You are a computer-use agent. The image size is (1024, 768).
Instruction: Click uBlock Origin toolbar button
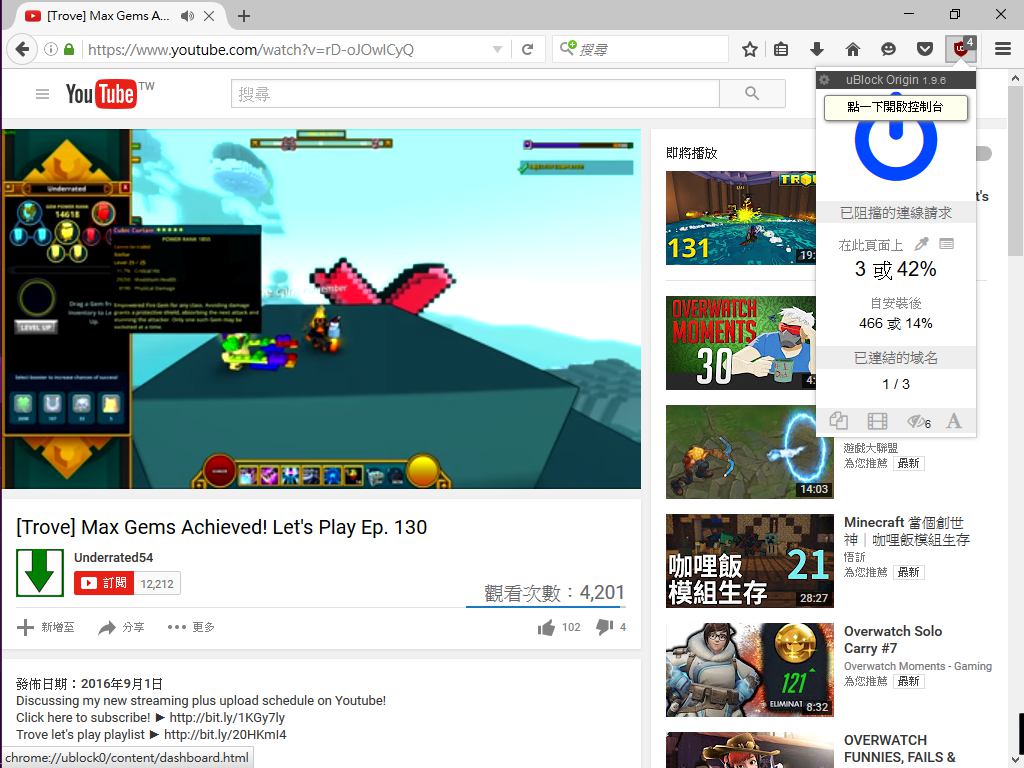(x=961, y=49)
